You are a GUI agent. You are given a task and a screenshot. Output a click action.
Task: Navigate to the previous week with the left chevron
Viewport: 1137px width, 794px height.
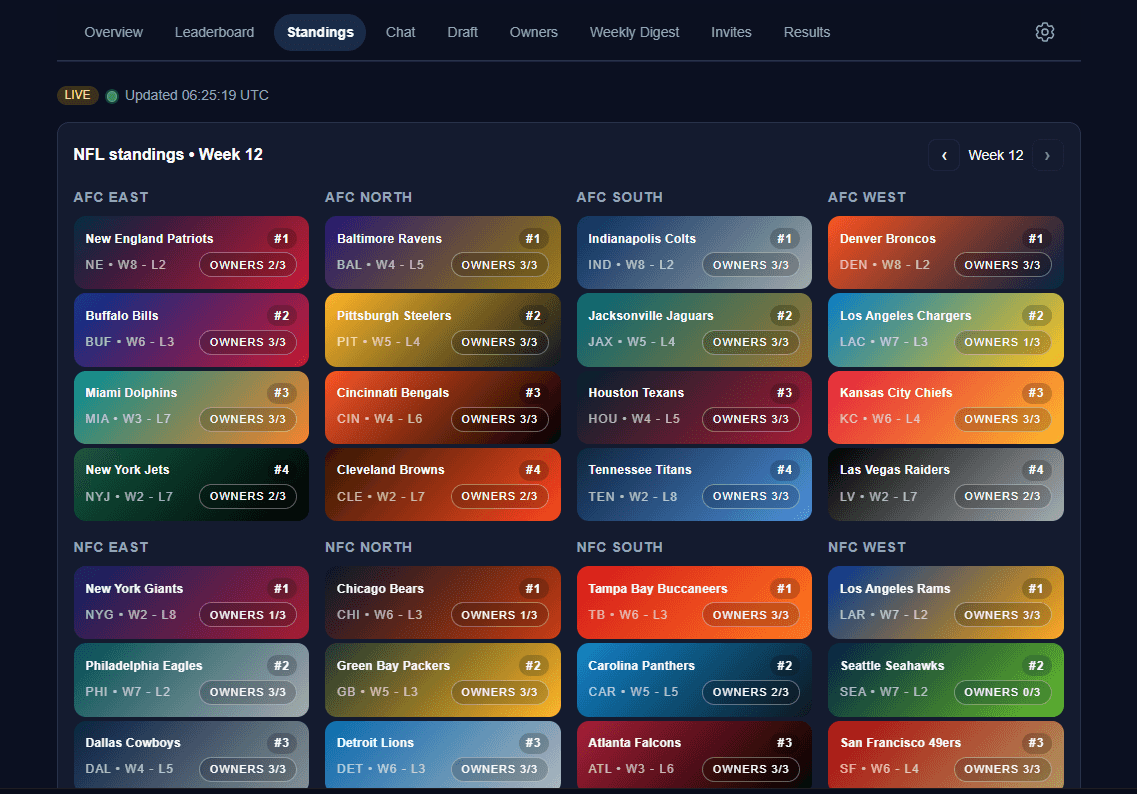point(944,155)
